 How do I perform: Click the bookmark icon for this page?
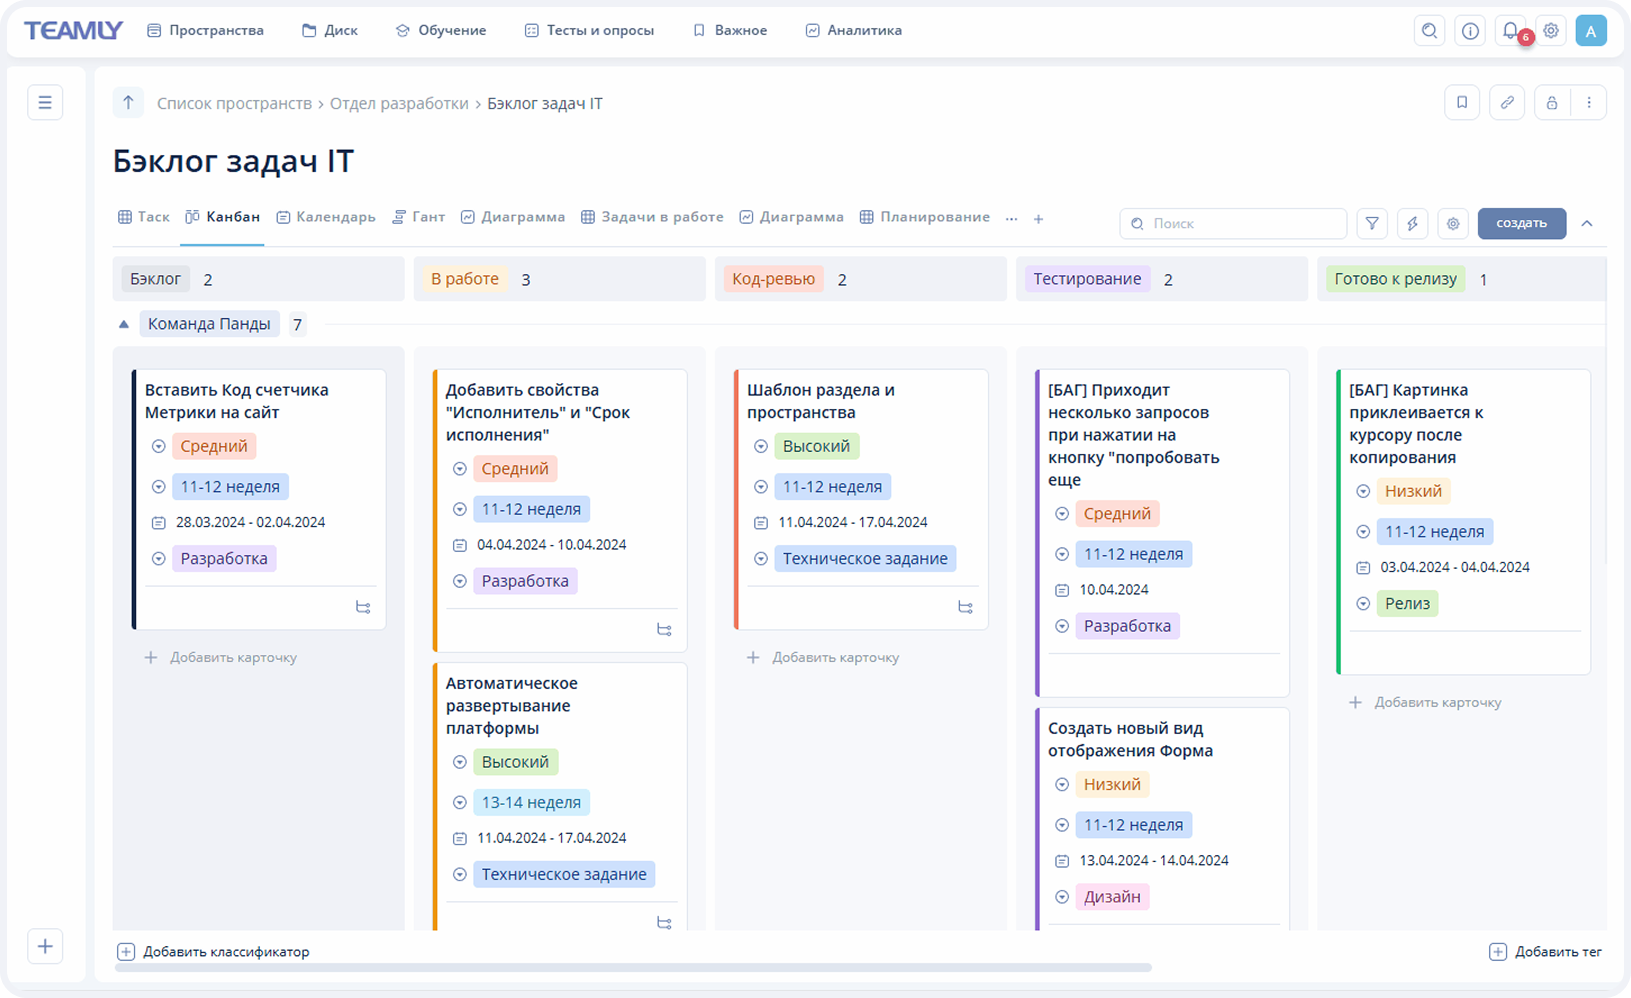coord(1461,103)
